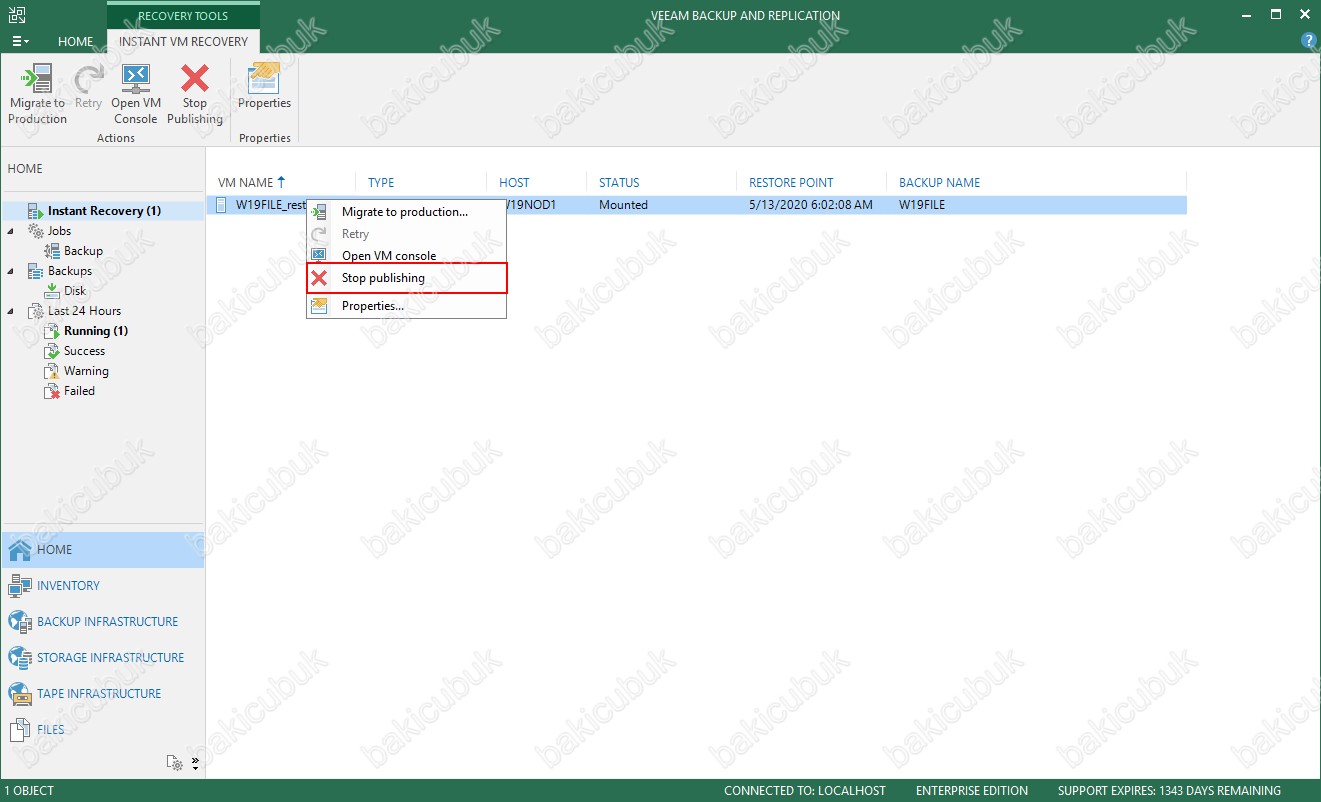Click the Backups node icon
The image size is (1321, 802).
[x=35, y=271]
